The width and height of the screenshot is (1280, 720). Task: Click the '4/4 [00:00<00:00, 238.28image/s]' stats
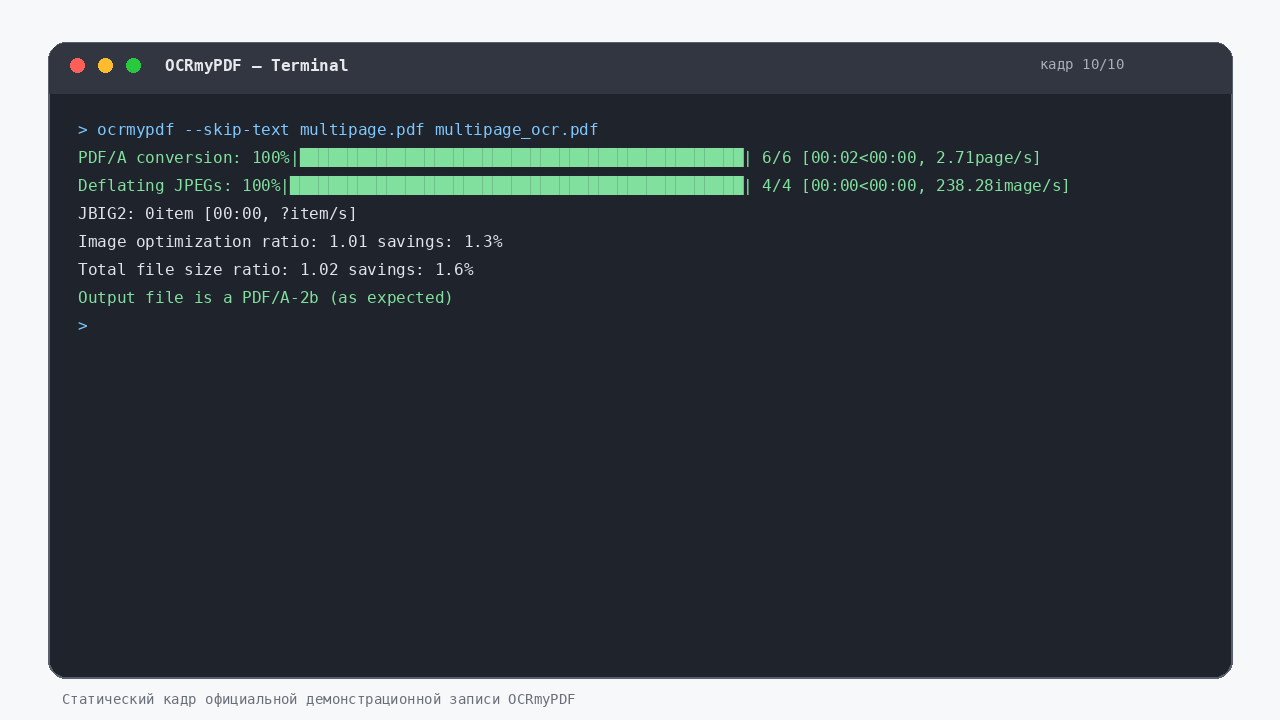916,186
